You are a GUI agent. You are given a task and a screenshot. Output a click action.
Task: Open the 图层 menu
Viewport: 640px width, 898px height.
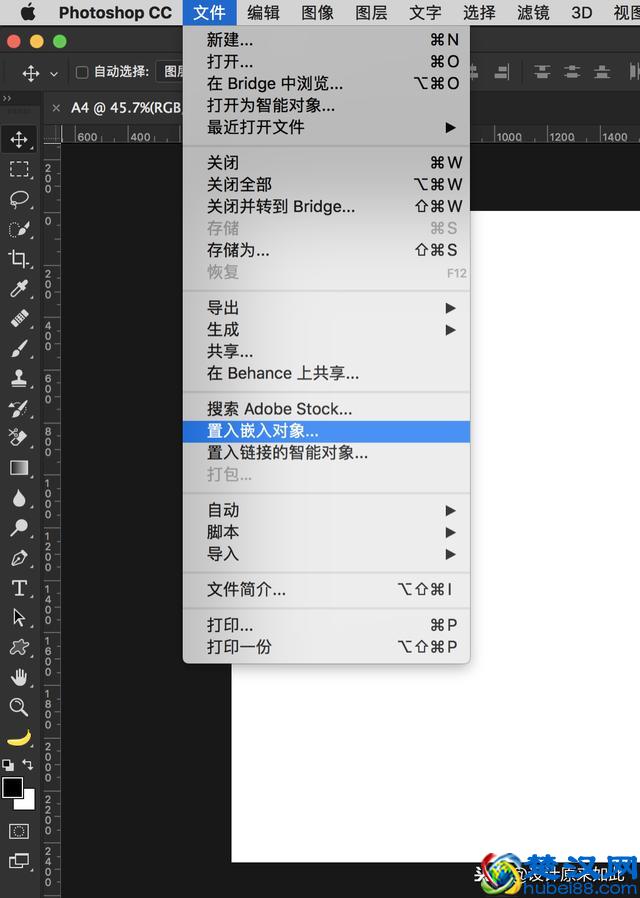(x=372, y=12)
